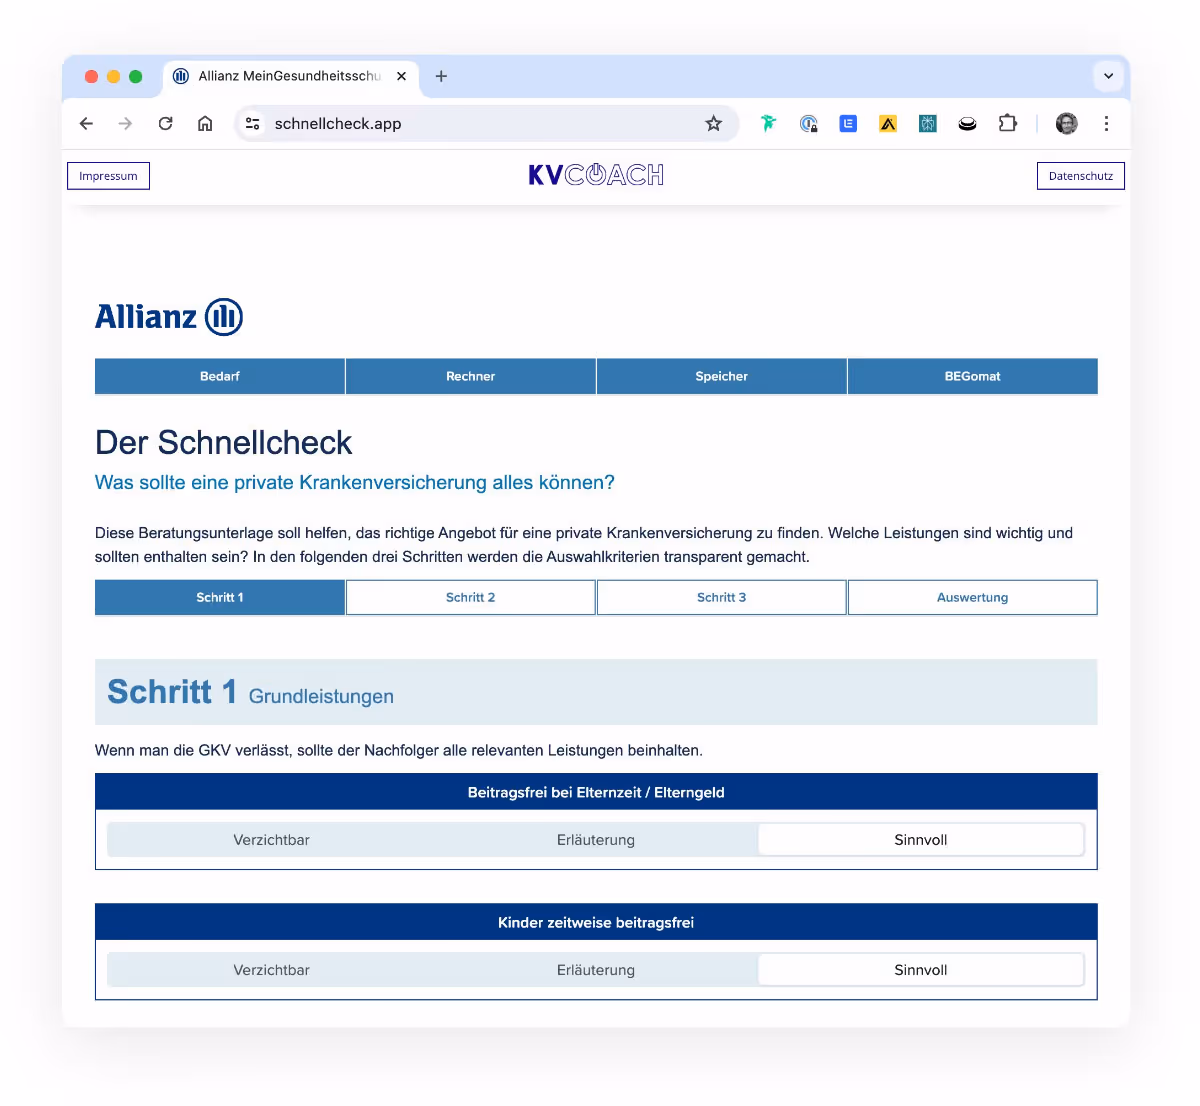This screenshot has height=1106, width=1200.
Task: Open the KVCOACH logo
Action: coord(596,174)
